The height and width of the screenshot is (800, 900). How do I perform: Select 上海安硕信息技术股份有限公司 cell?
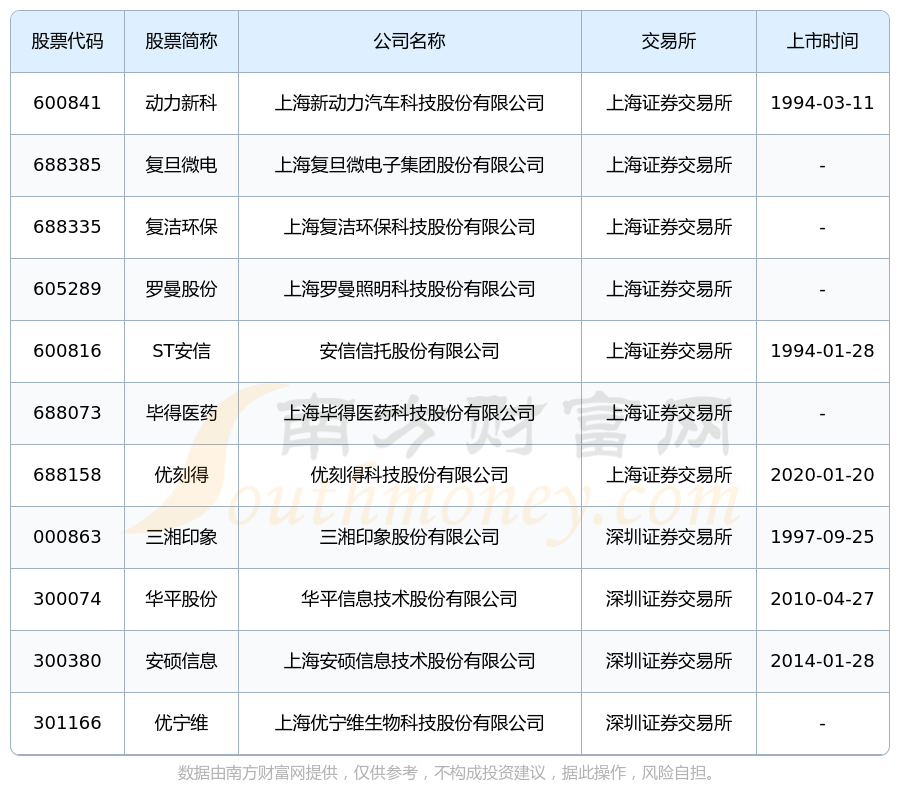coord(410,661)
